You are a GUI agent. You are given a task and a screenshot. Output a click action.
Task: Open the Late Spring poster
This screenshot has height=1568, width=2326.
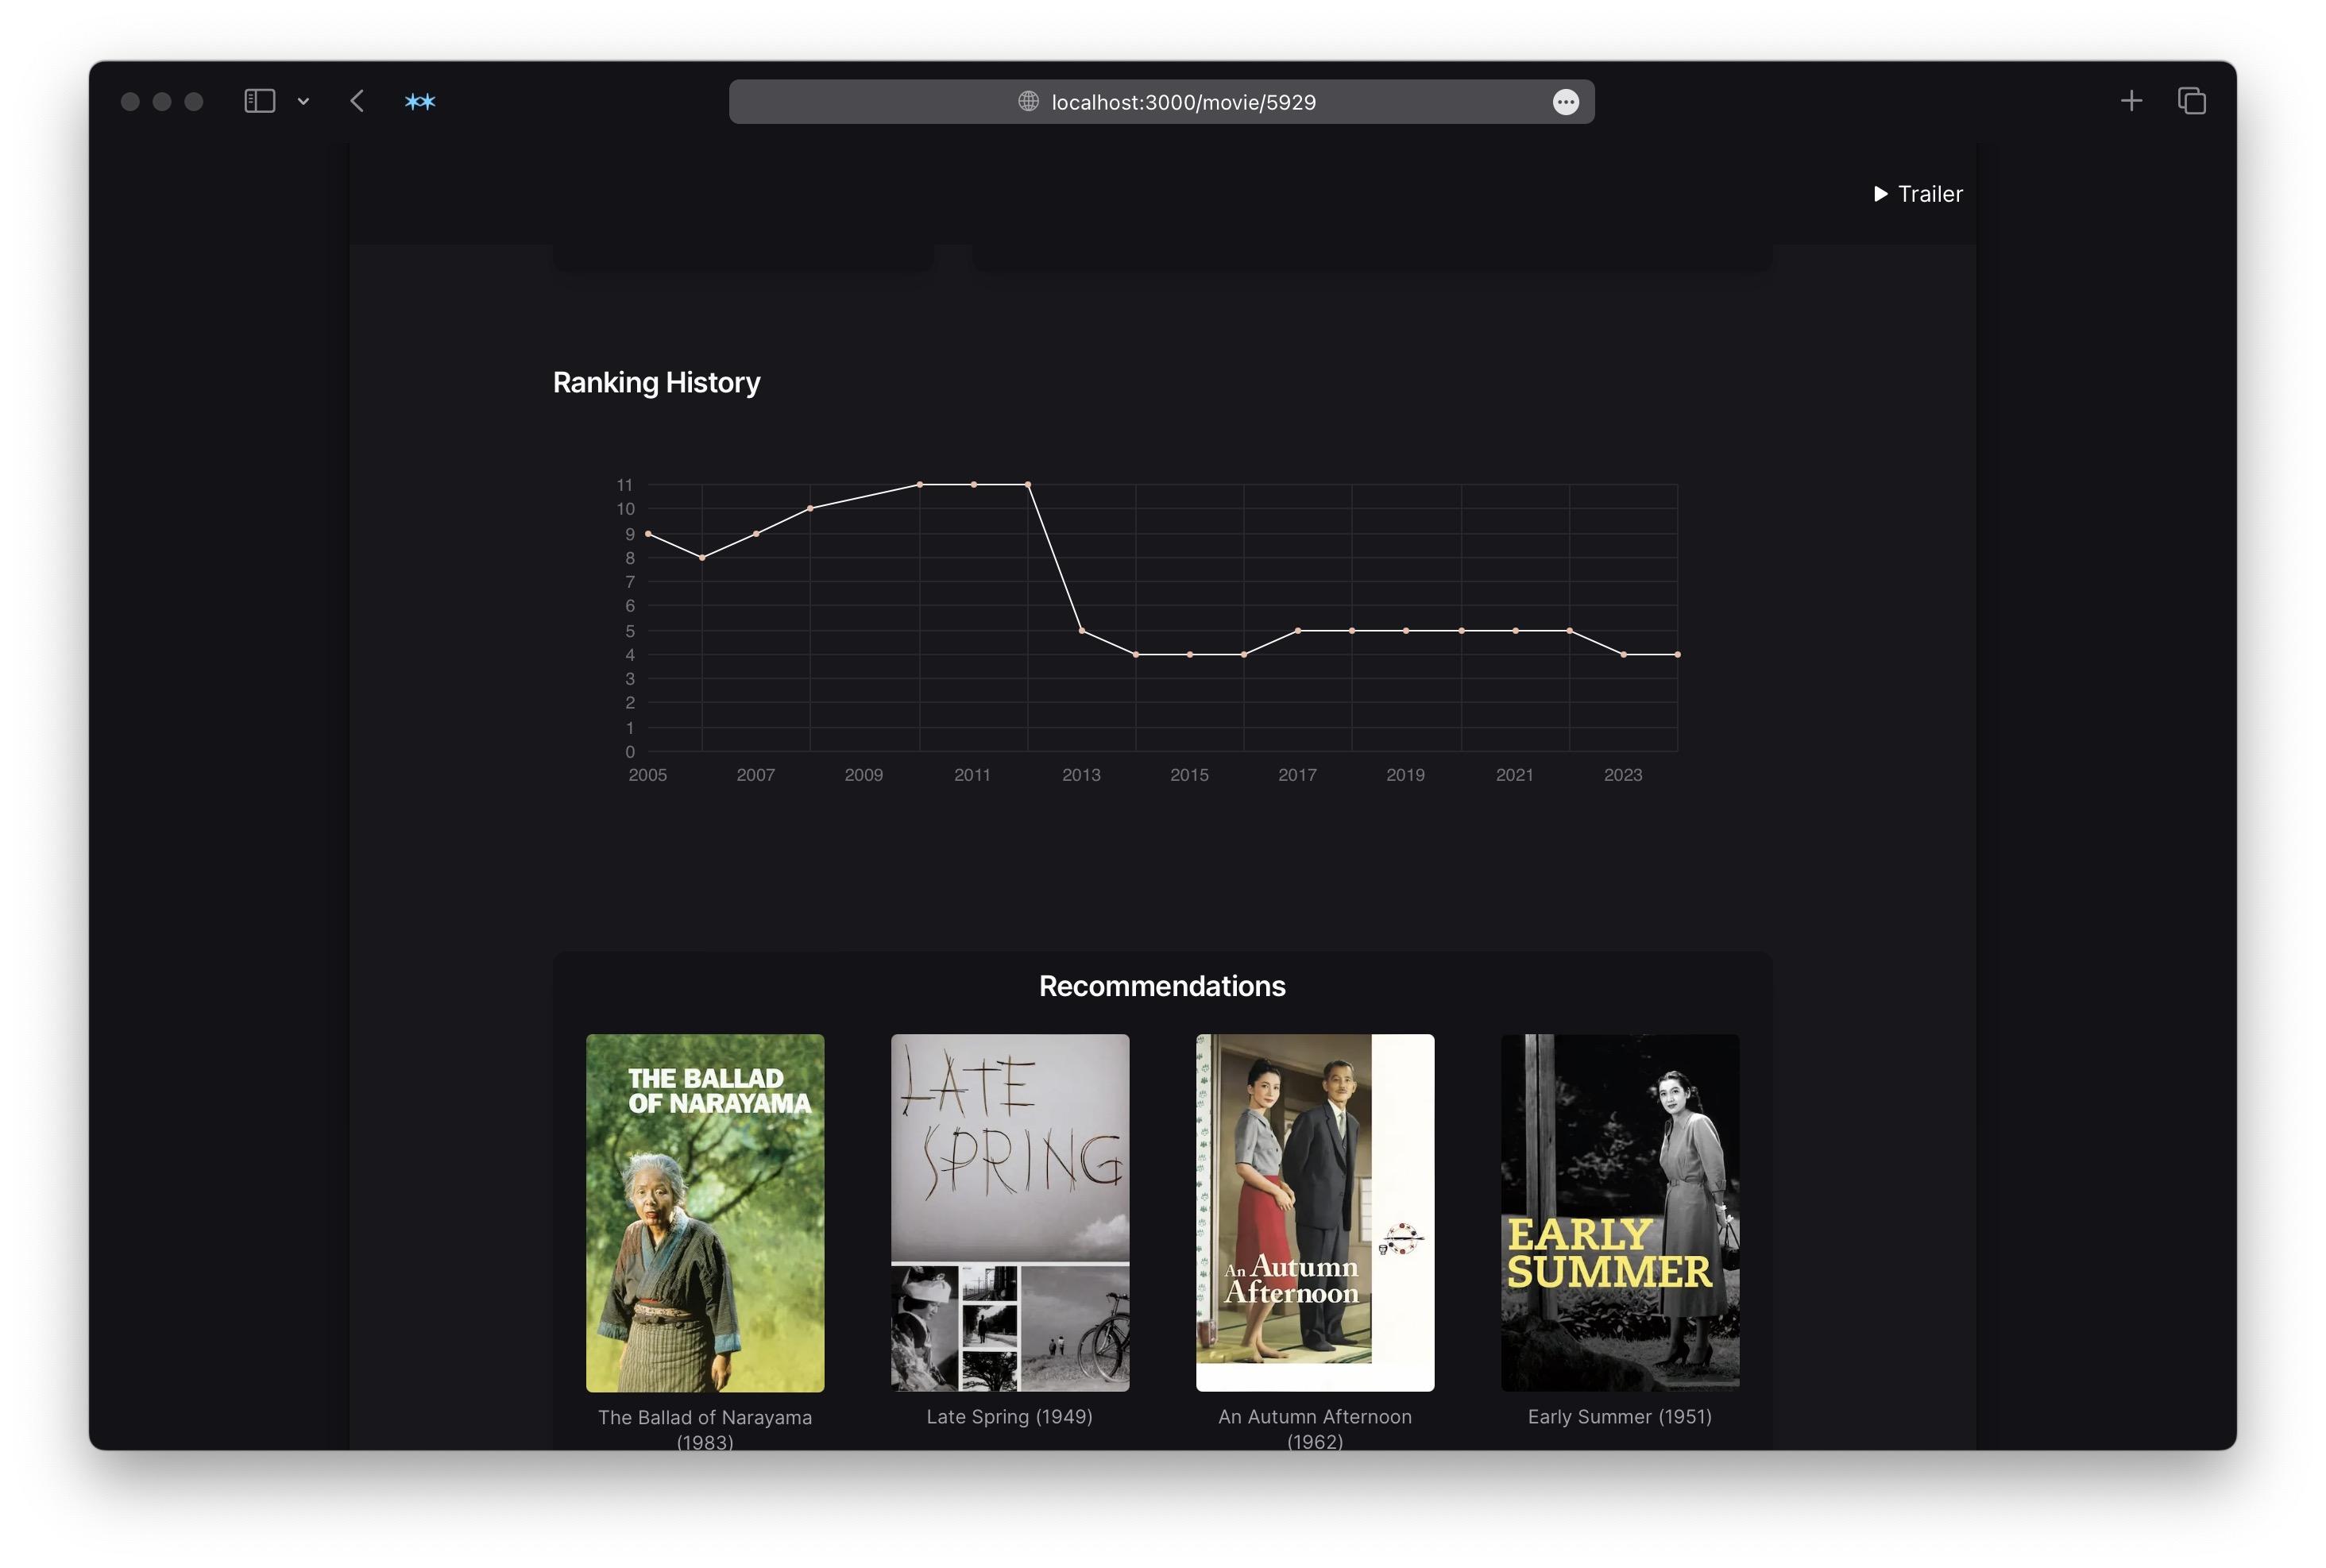pyautogui.click(x=1010, y=1212)
